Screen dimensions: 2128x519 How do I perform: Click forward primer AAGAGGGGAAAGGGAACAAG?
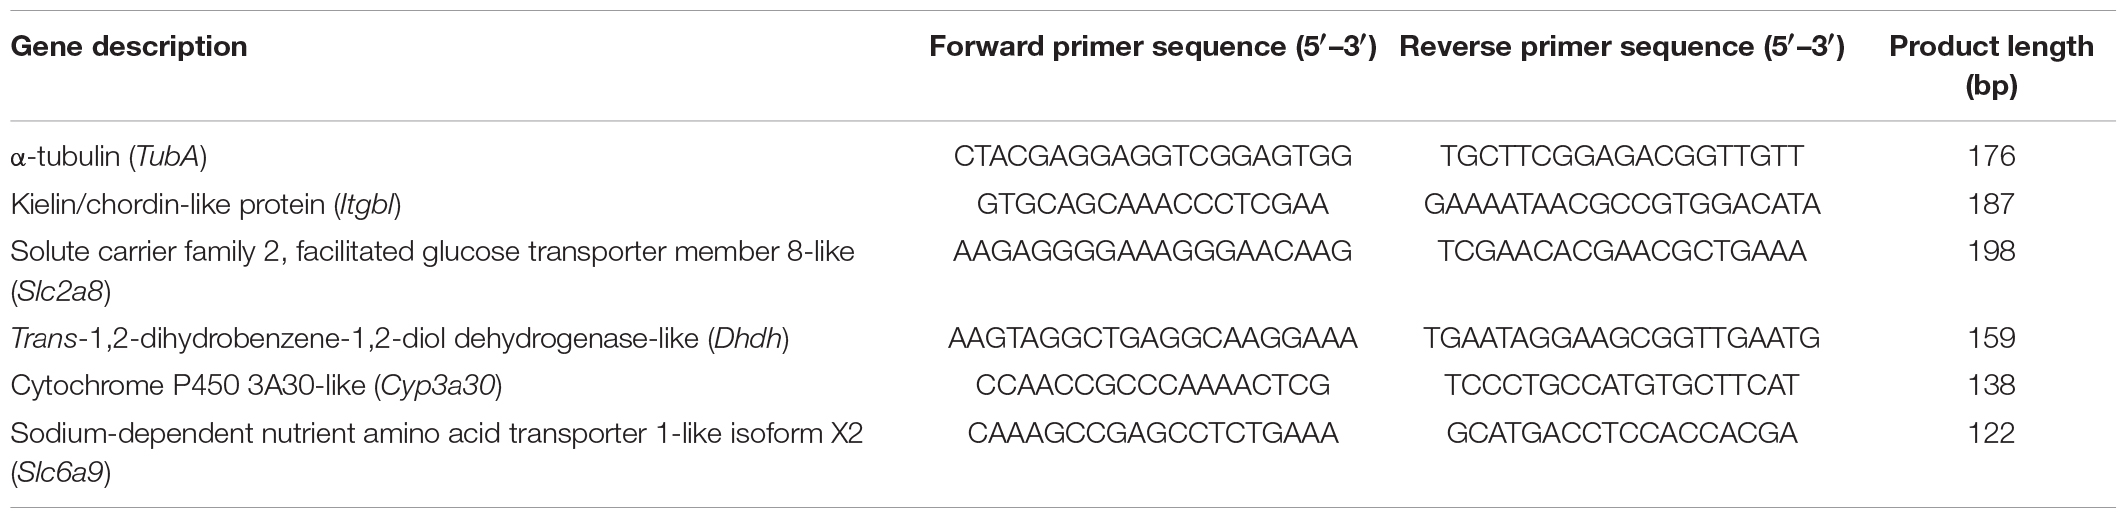(1153, 251)
